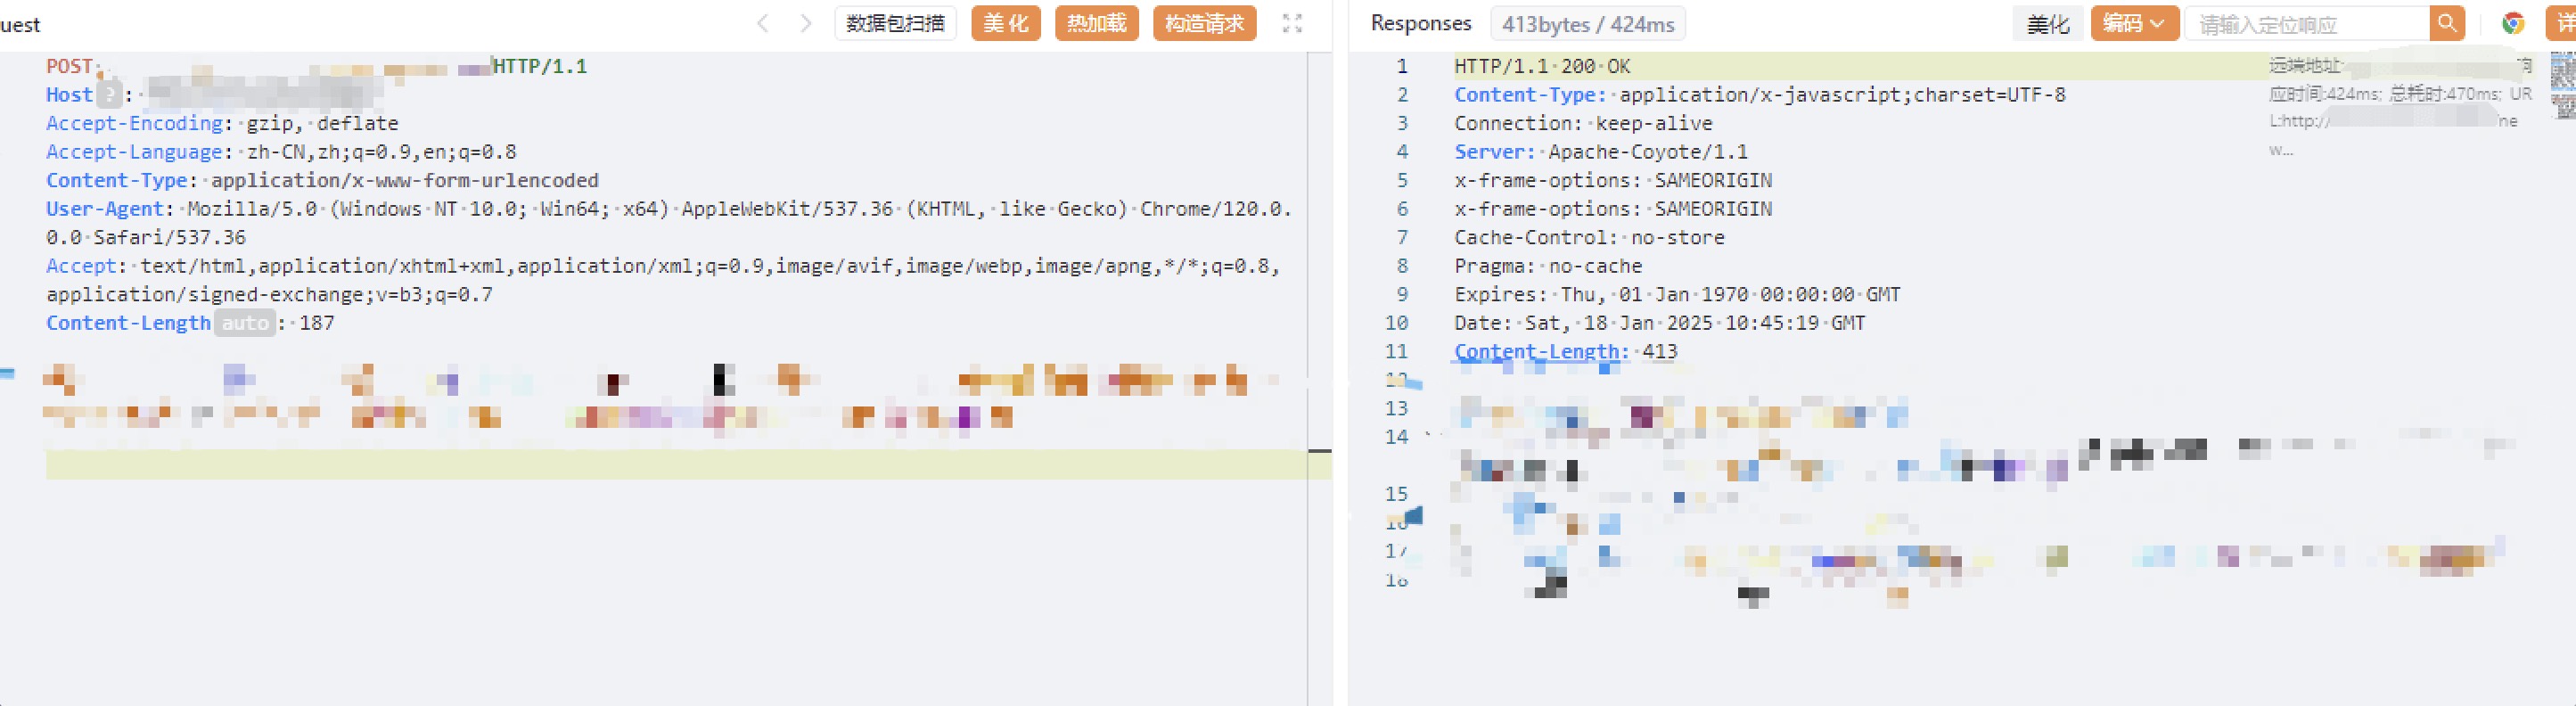2576x706 pixels.
Task: Click the Pragma: no-cache line
Action: click(1548, 266)
